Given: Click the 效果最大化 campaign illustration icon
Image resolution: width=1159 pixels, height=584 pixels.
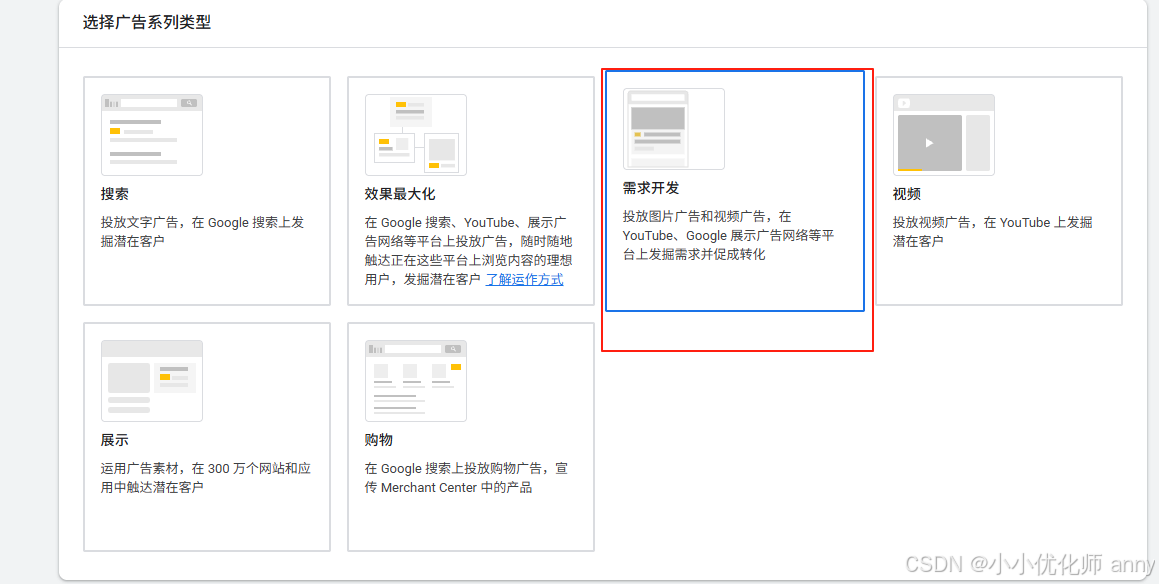Looking at the screenshot, I should coord(415,135).
